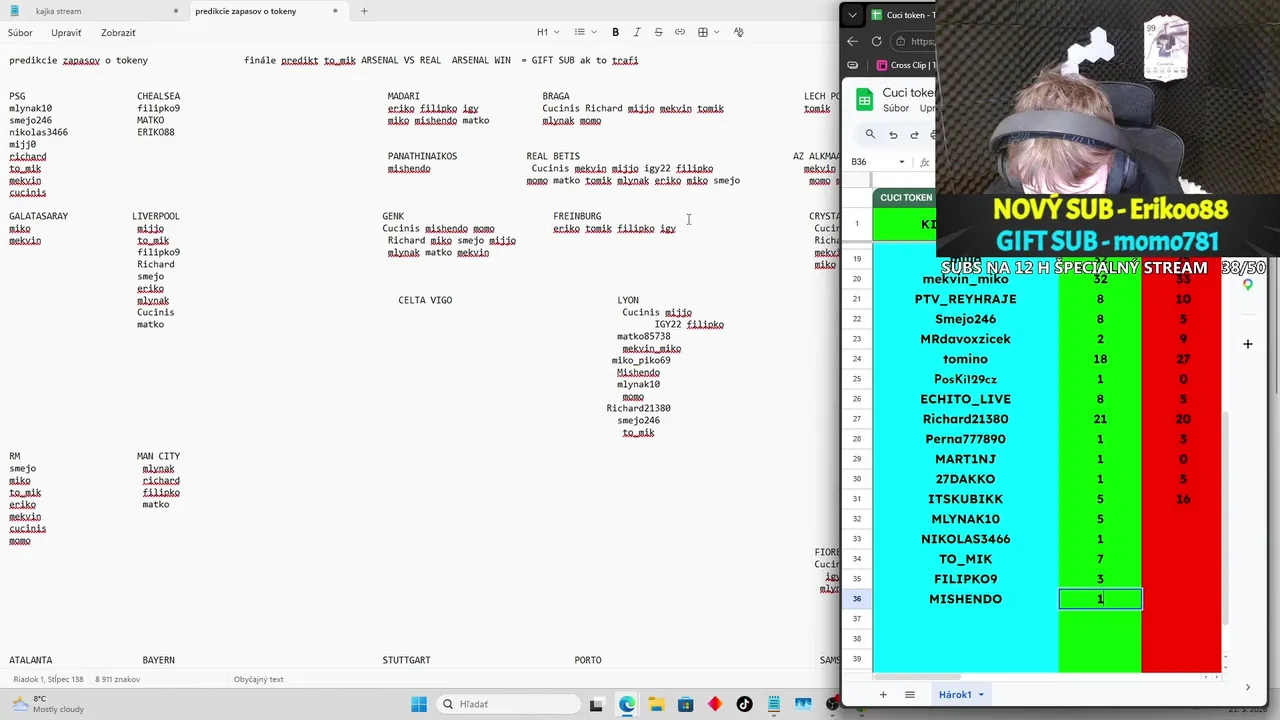
Task: Select the predikcie zapasov o tokeny tab
Action: point(246,11)
